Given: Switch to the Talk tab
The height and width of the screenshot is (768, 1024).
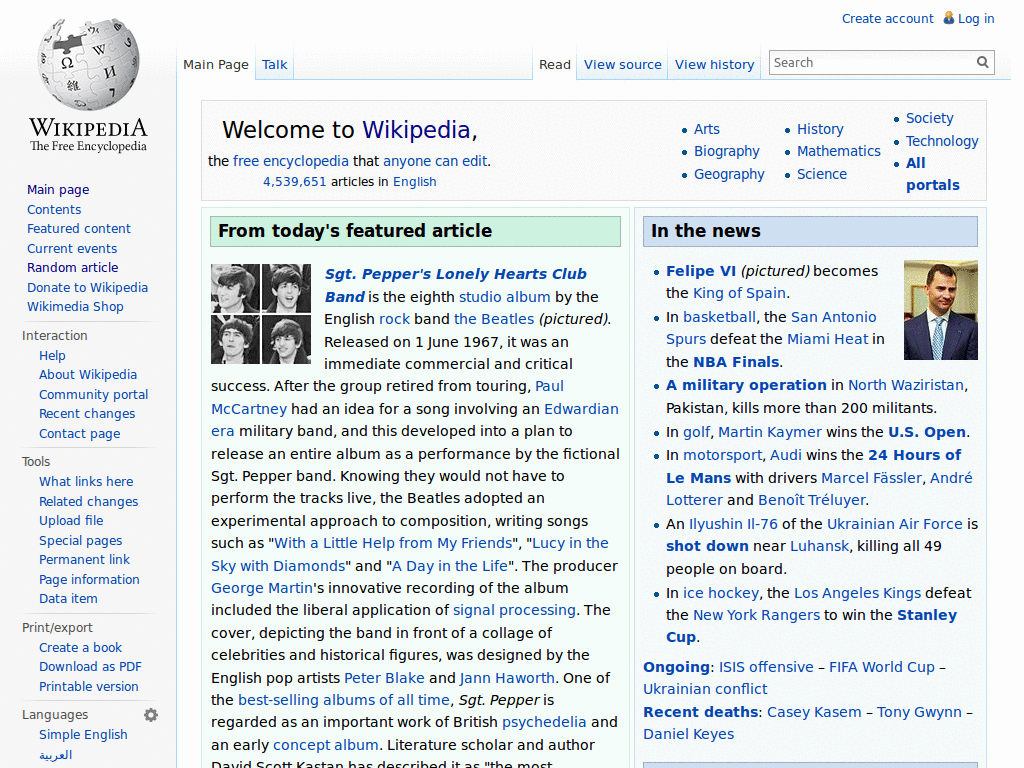Looking at the screenshot, I should (x=274, y=65).
